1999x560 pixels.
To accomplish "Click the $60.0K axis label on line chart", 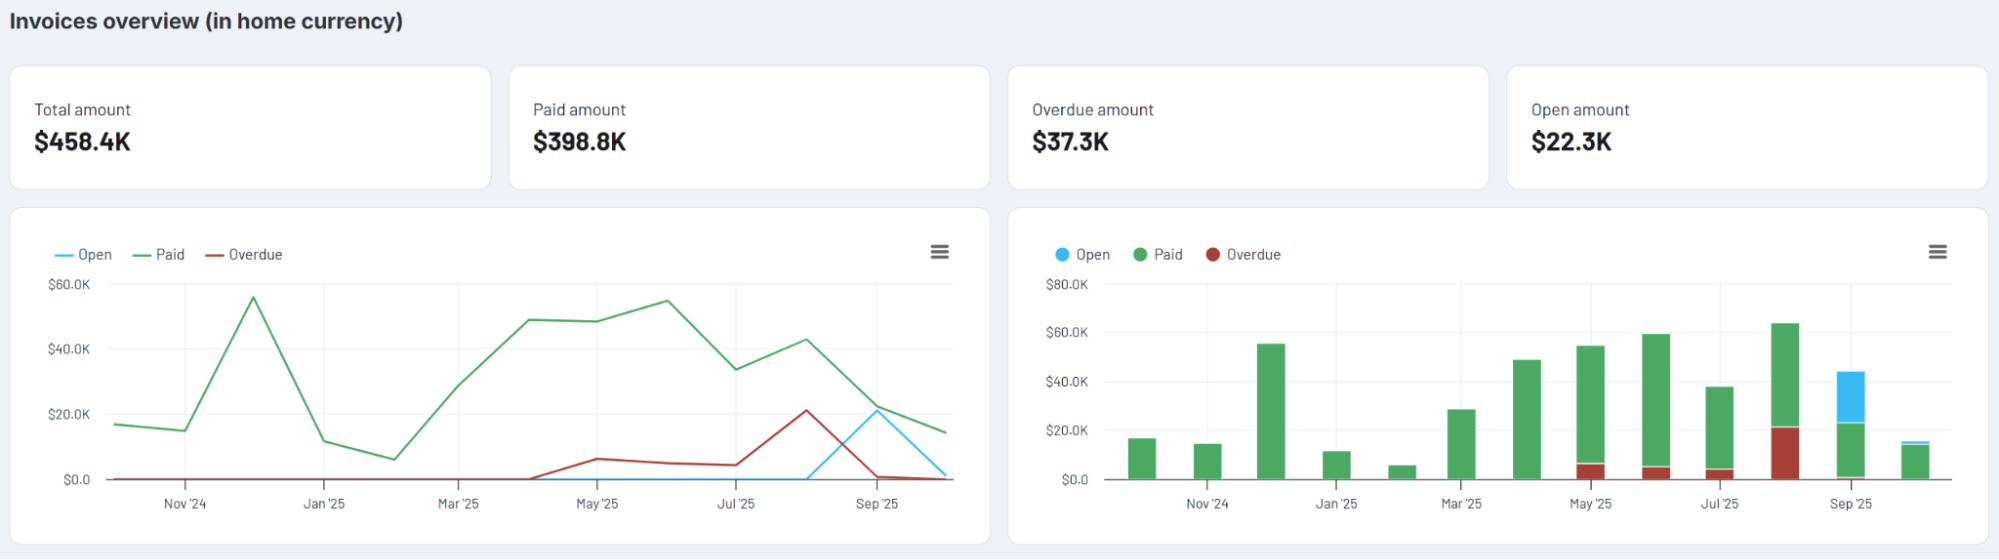I will coord(69,285).
